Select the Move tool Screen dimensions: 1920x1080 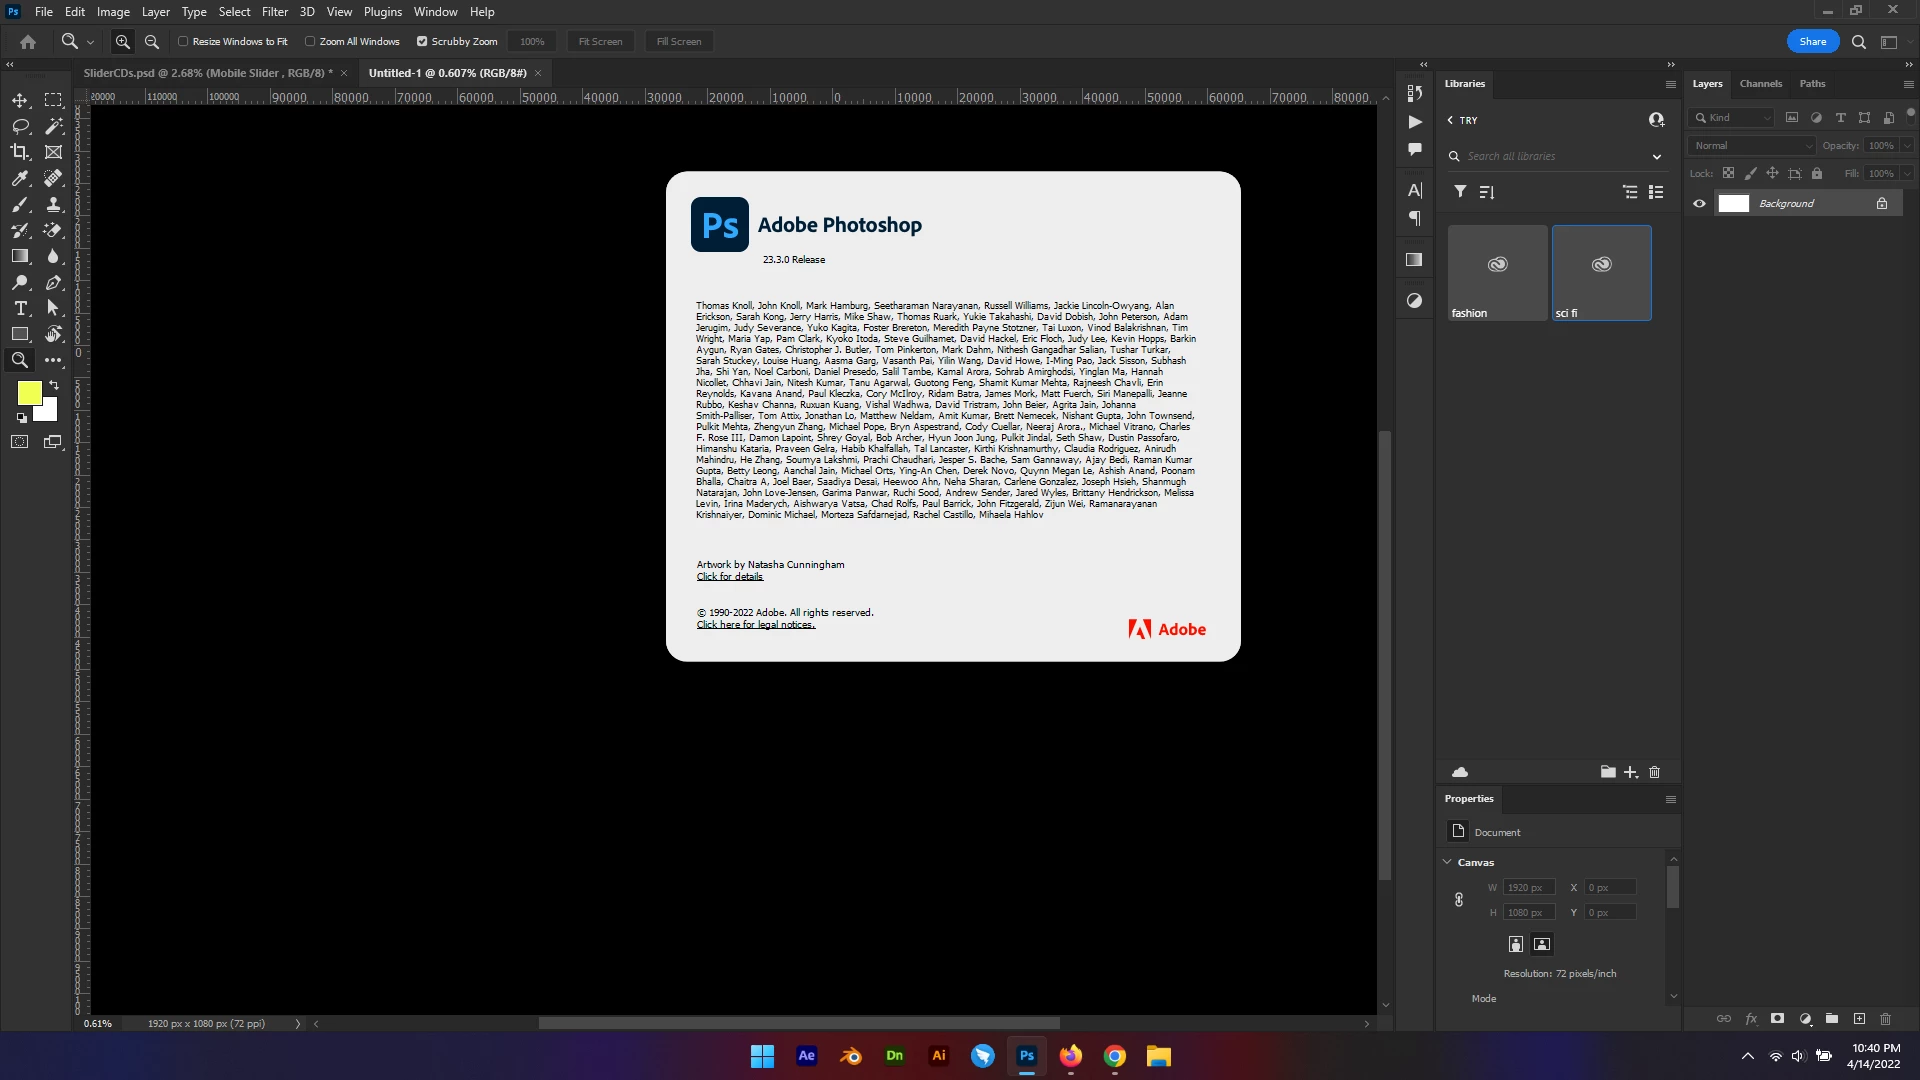point(20,100)
